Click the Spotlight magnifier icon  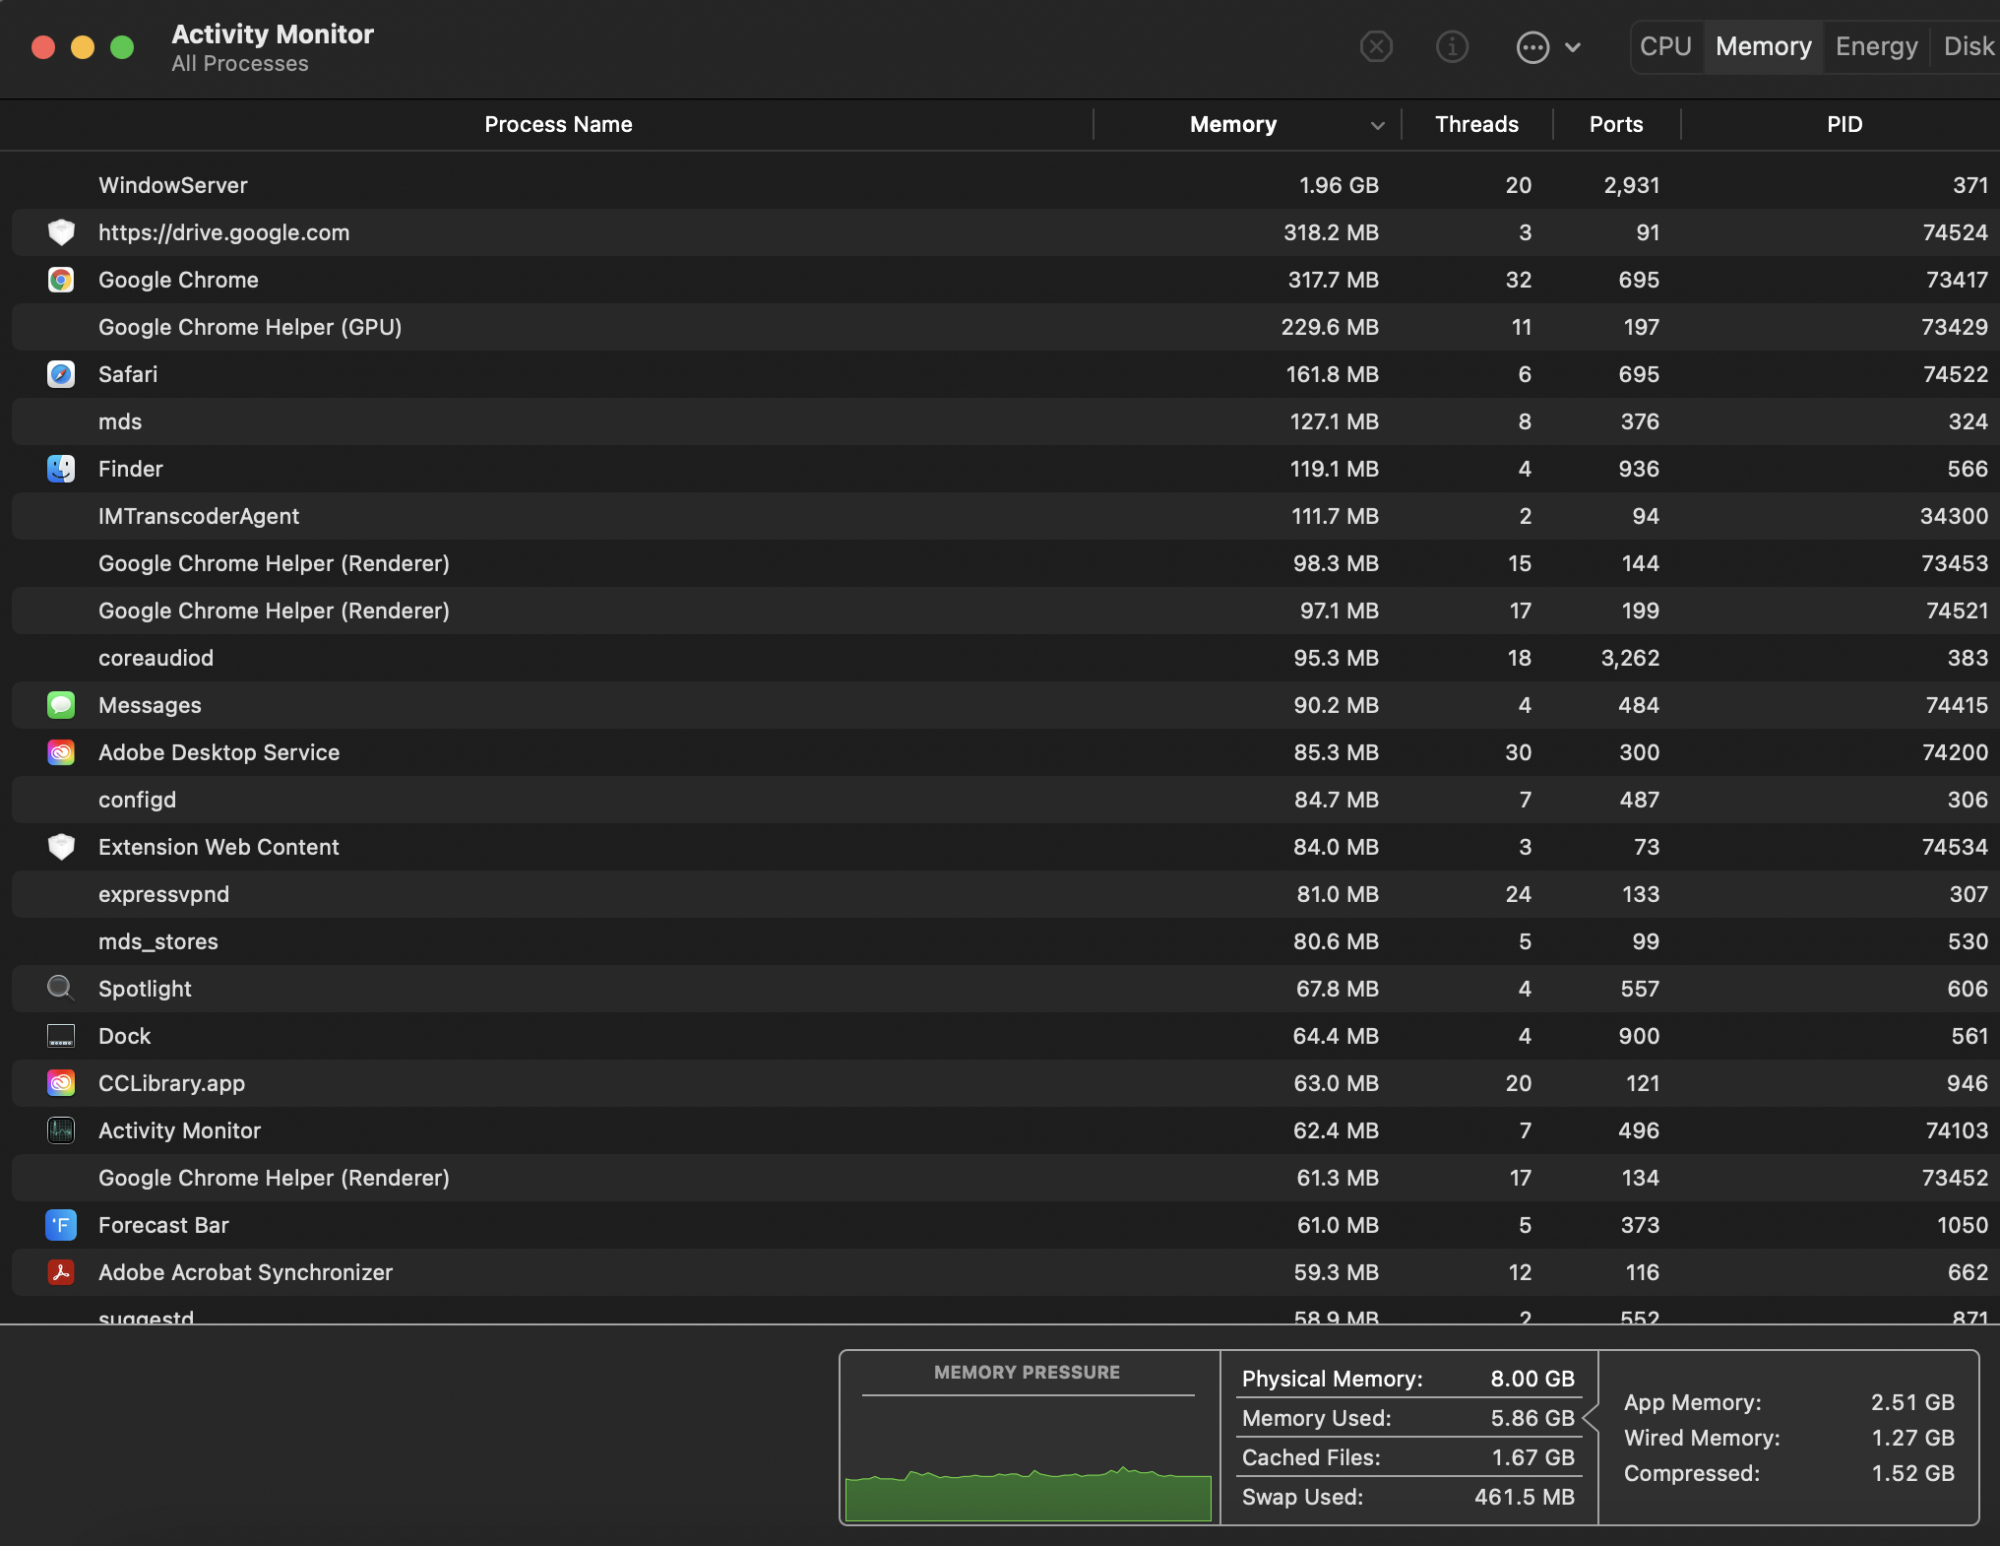click(x=61, y=988)
